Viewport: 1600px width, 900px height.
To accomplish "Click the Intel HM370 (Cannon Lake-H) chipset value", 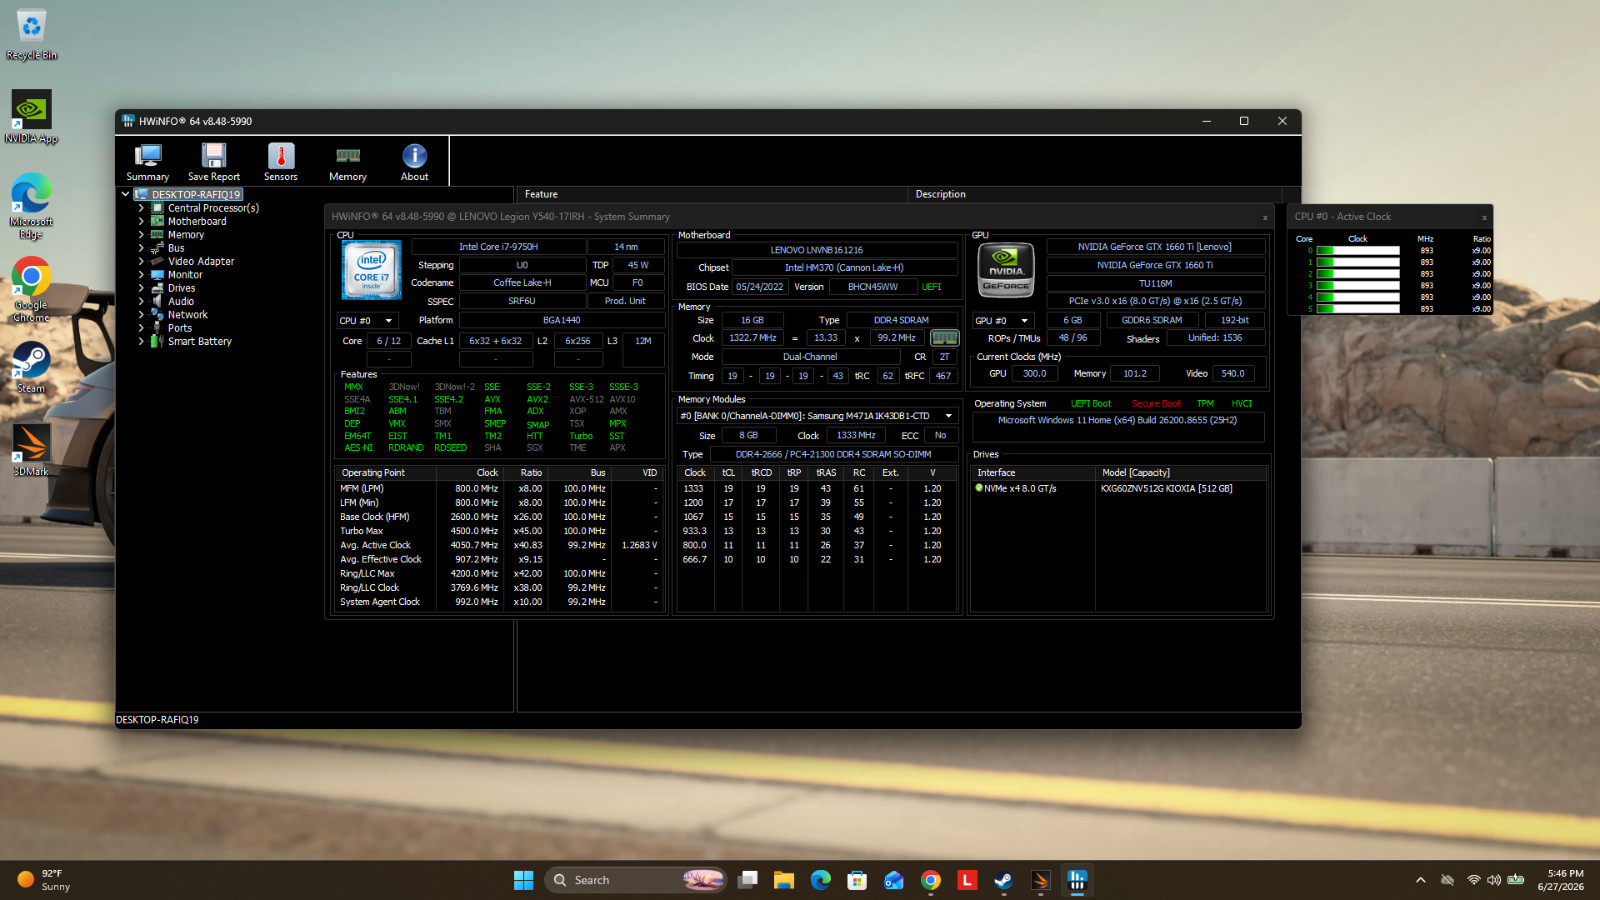I will (x=844, y=268).
